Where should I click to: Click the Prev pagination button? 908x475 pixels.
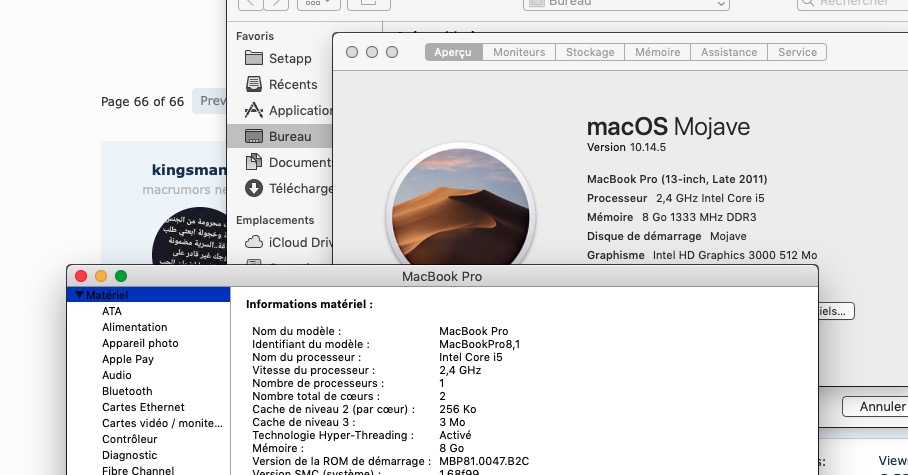(210, 101)
